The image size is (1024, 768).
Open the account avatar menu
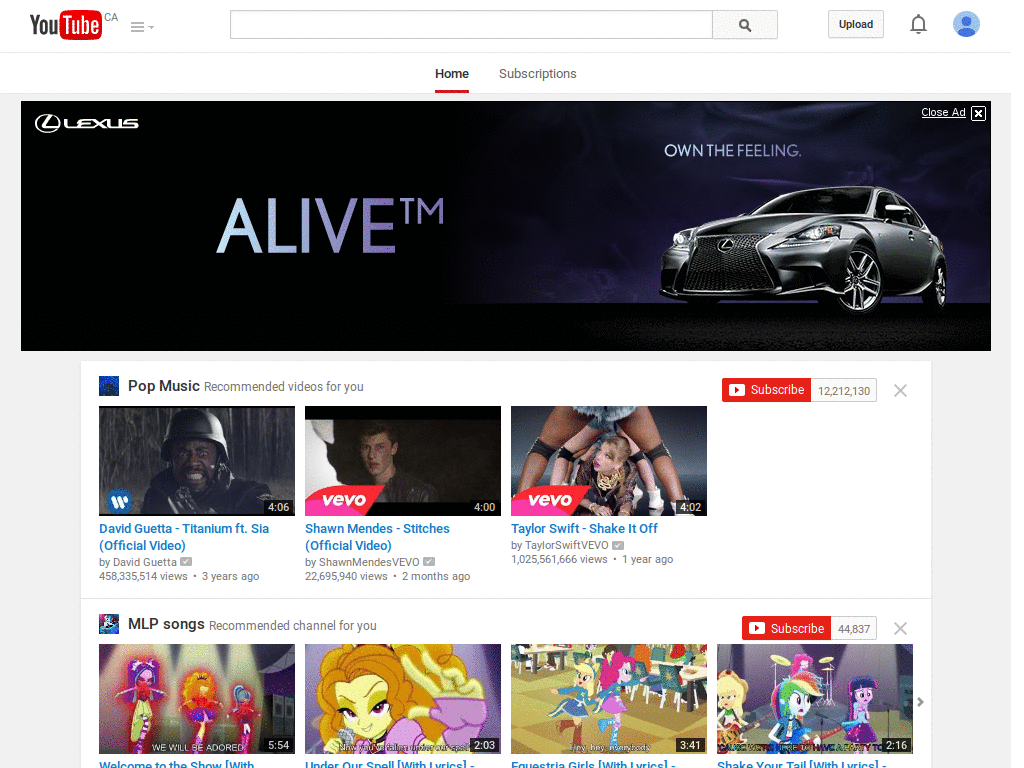point(966,24)
